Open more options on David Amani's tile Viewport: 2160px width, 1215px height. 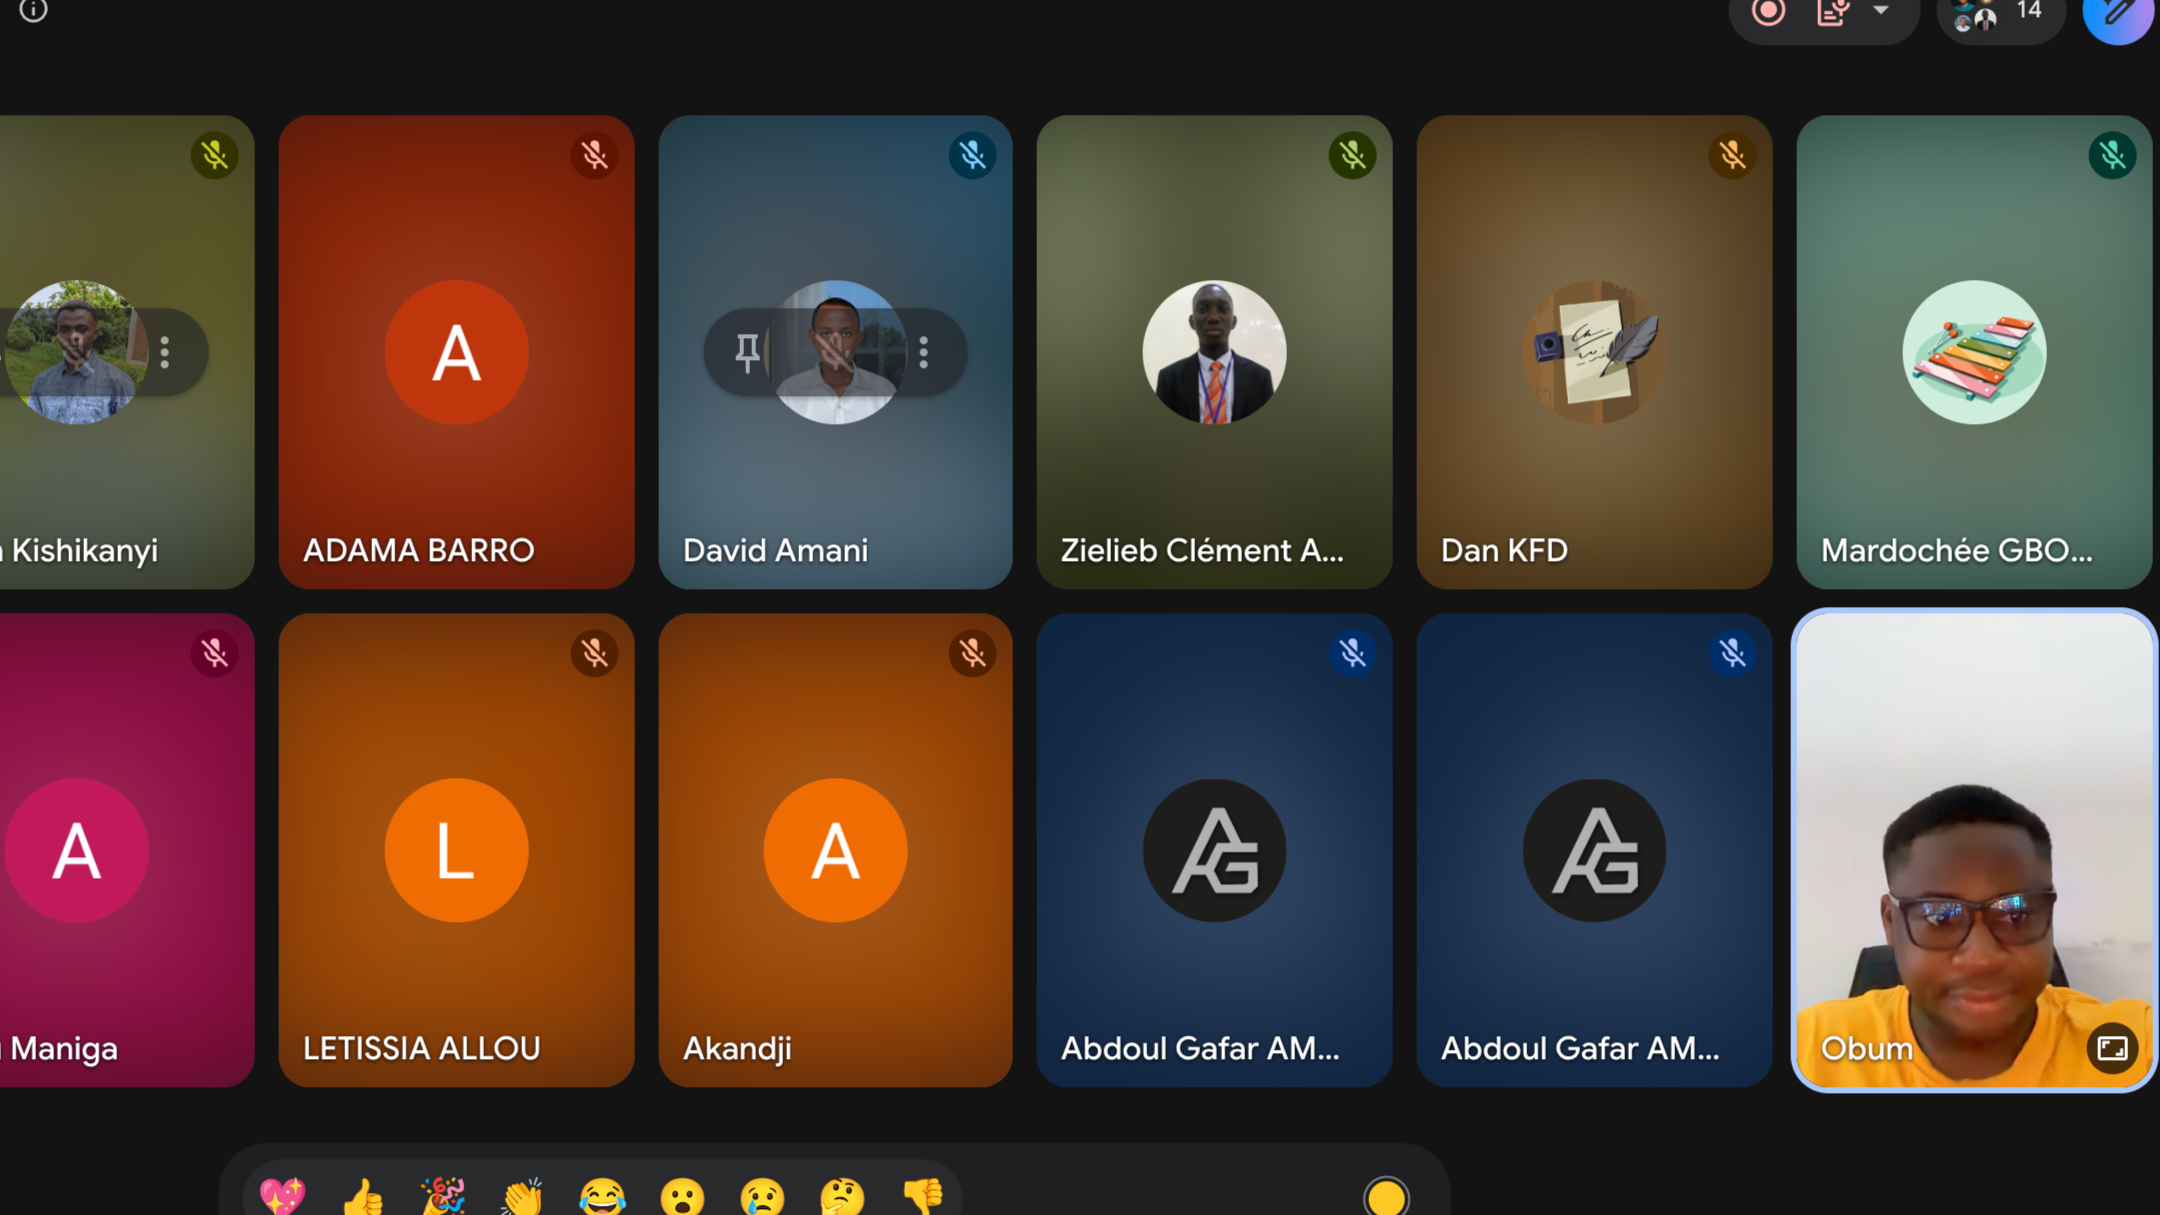coord(924,352)
